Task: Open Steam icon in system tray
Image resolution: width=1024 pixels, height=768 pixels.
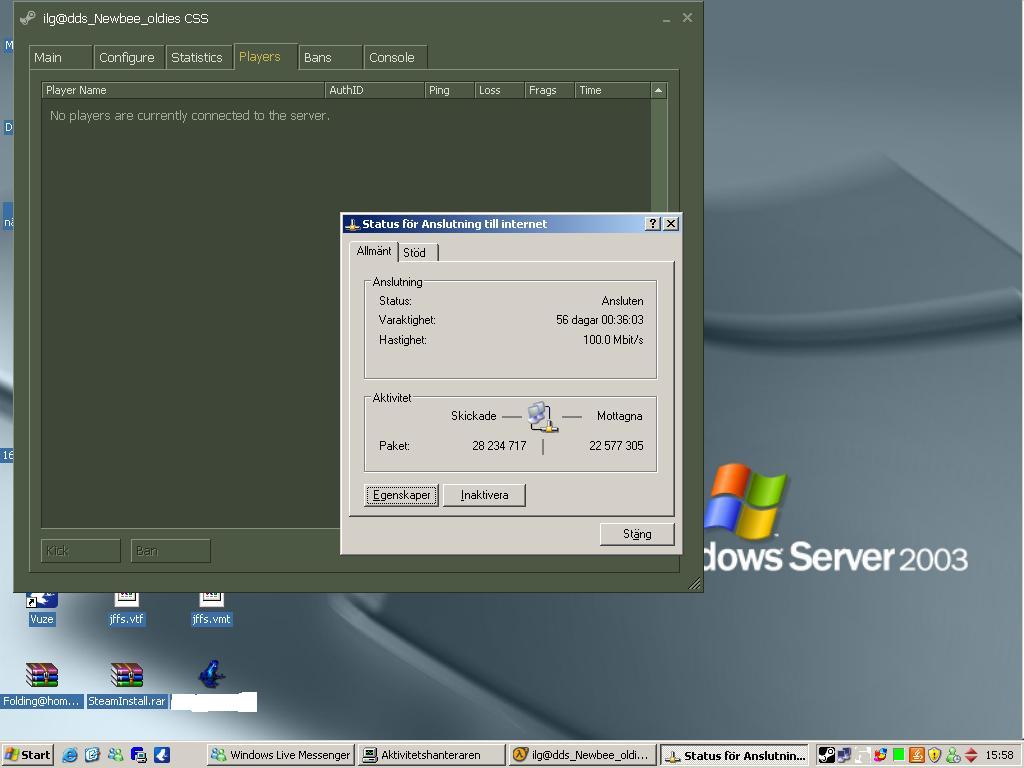Action: [826, 755]
